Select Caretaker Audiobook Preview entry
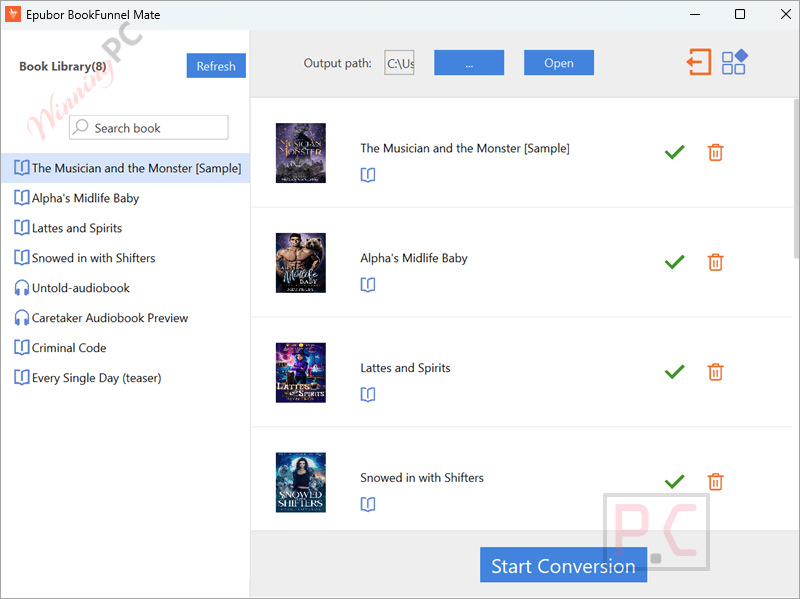This screenshot has width=800, height=599. coord(125,318)
